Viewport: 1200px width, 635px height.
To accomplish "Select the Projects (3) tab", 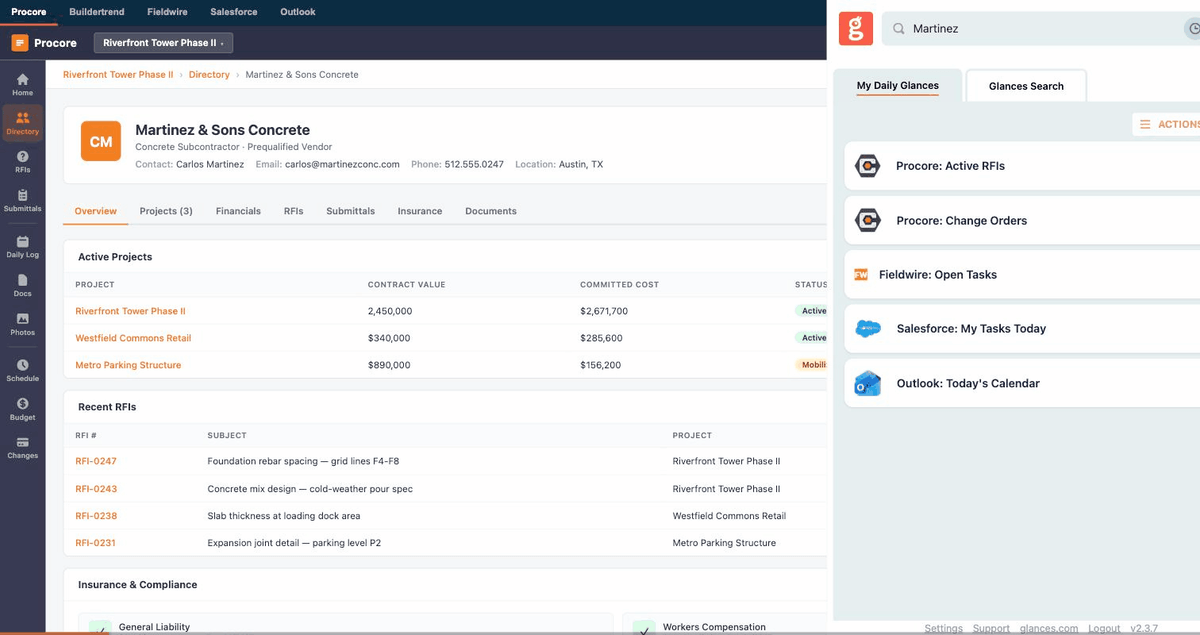I will pos(166,211).
